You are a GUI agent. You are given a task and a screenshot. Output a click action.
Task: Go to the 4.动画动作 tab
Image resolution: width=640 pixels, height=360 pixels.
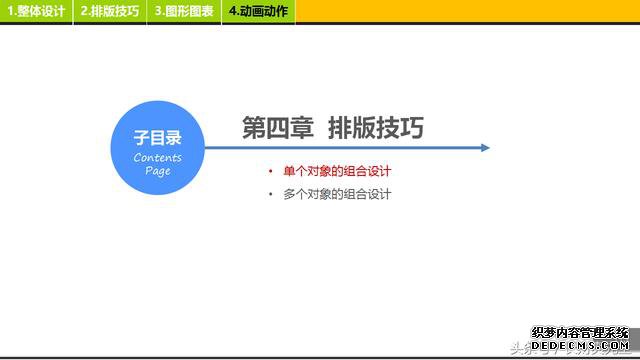point(258,11)
